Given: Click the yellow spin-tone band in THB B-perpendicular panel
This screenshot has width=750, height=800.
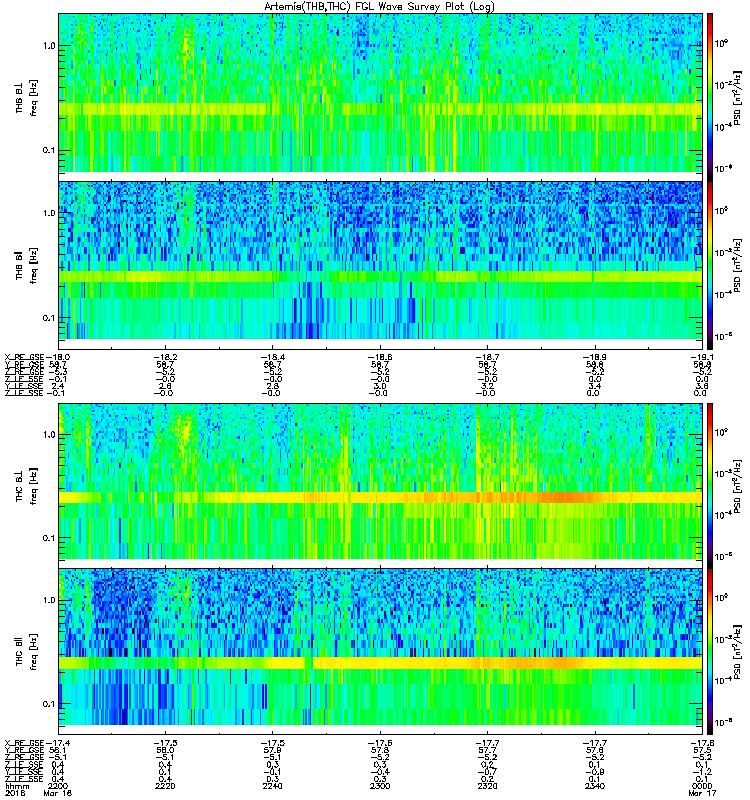Looking at the screenshot, I should click(381, 109).
